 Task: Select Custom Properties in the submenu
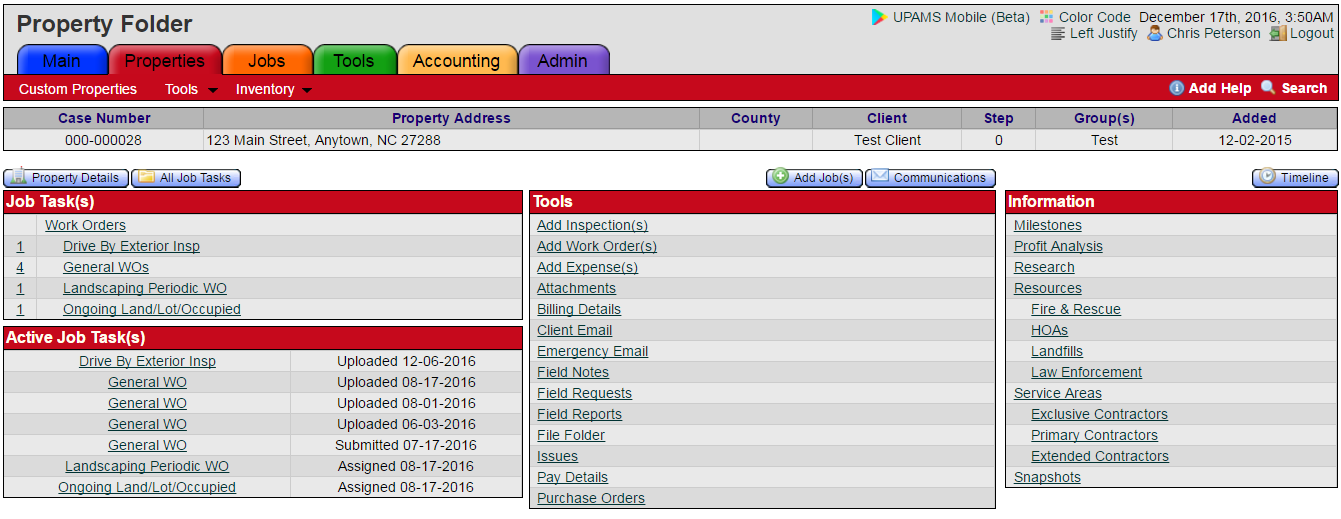[78, 89]
